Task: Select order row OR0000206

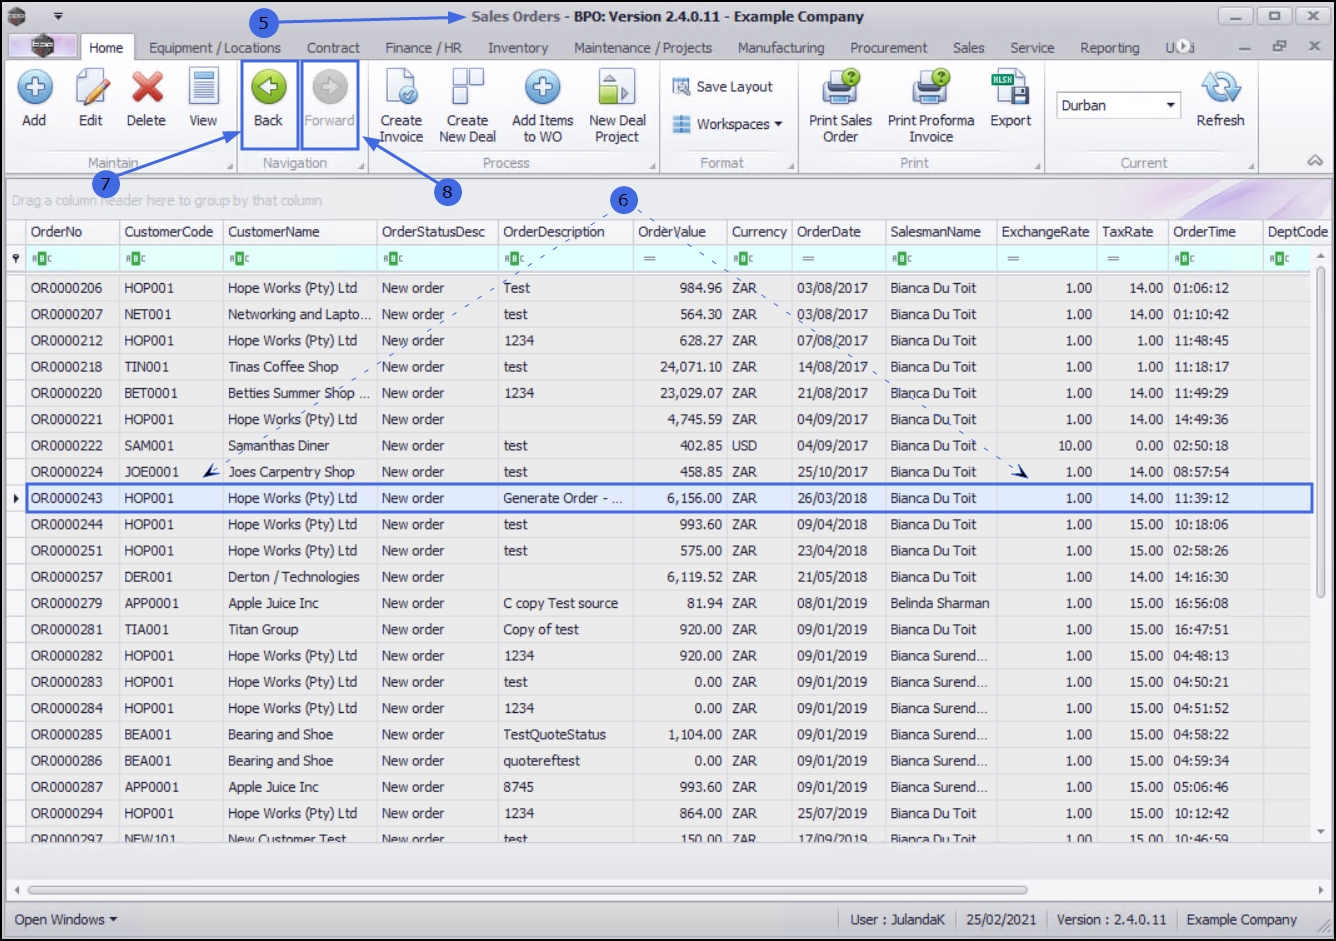Action: (668, 288)
